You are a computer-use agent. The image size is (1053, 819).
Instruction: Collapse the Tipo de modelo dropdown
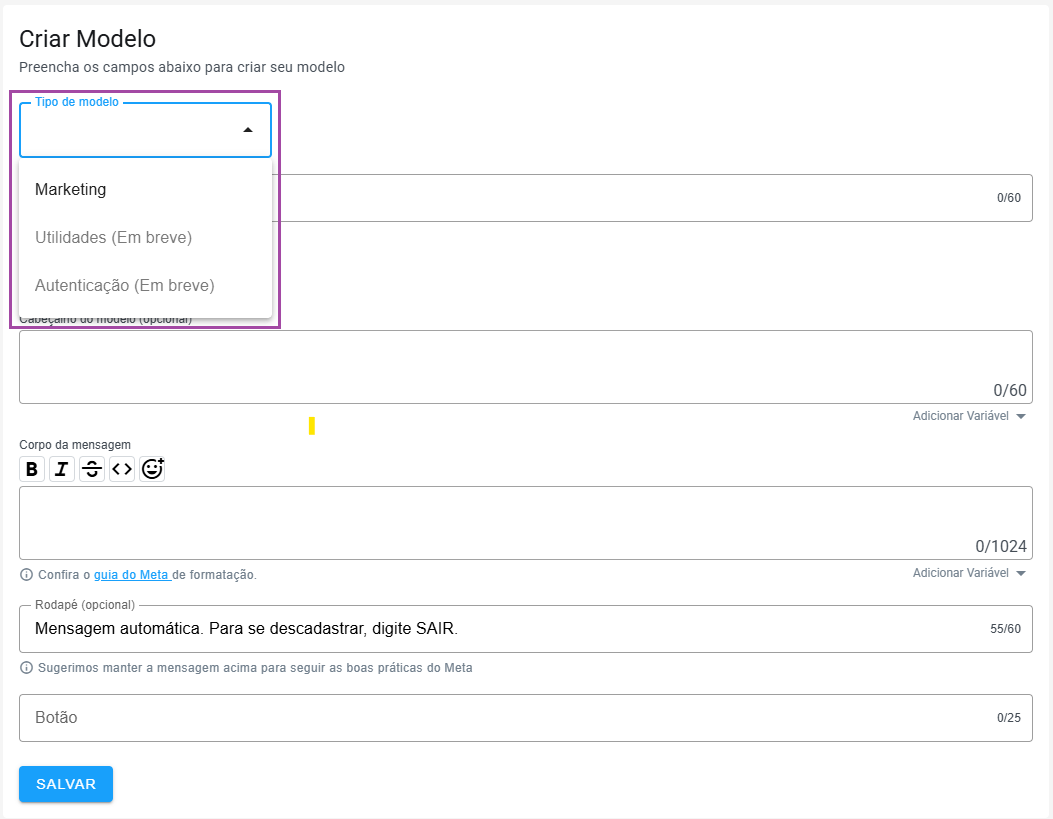click(x=248, y=130)
